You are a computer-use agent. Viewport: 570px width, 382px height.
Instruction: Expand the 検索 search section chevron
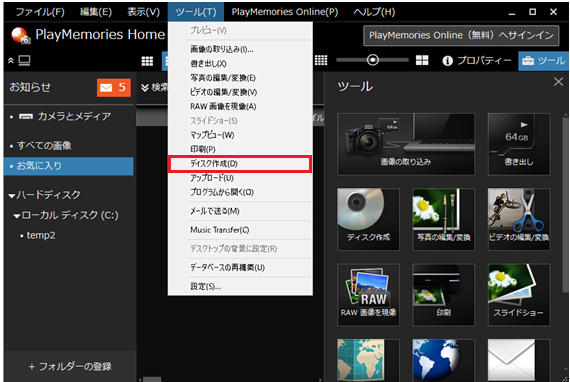click(x=145, y=88)
